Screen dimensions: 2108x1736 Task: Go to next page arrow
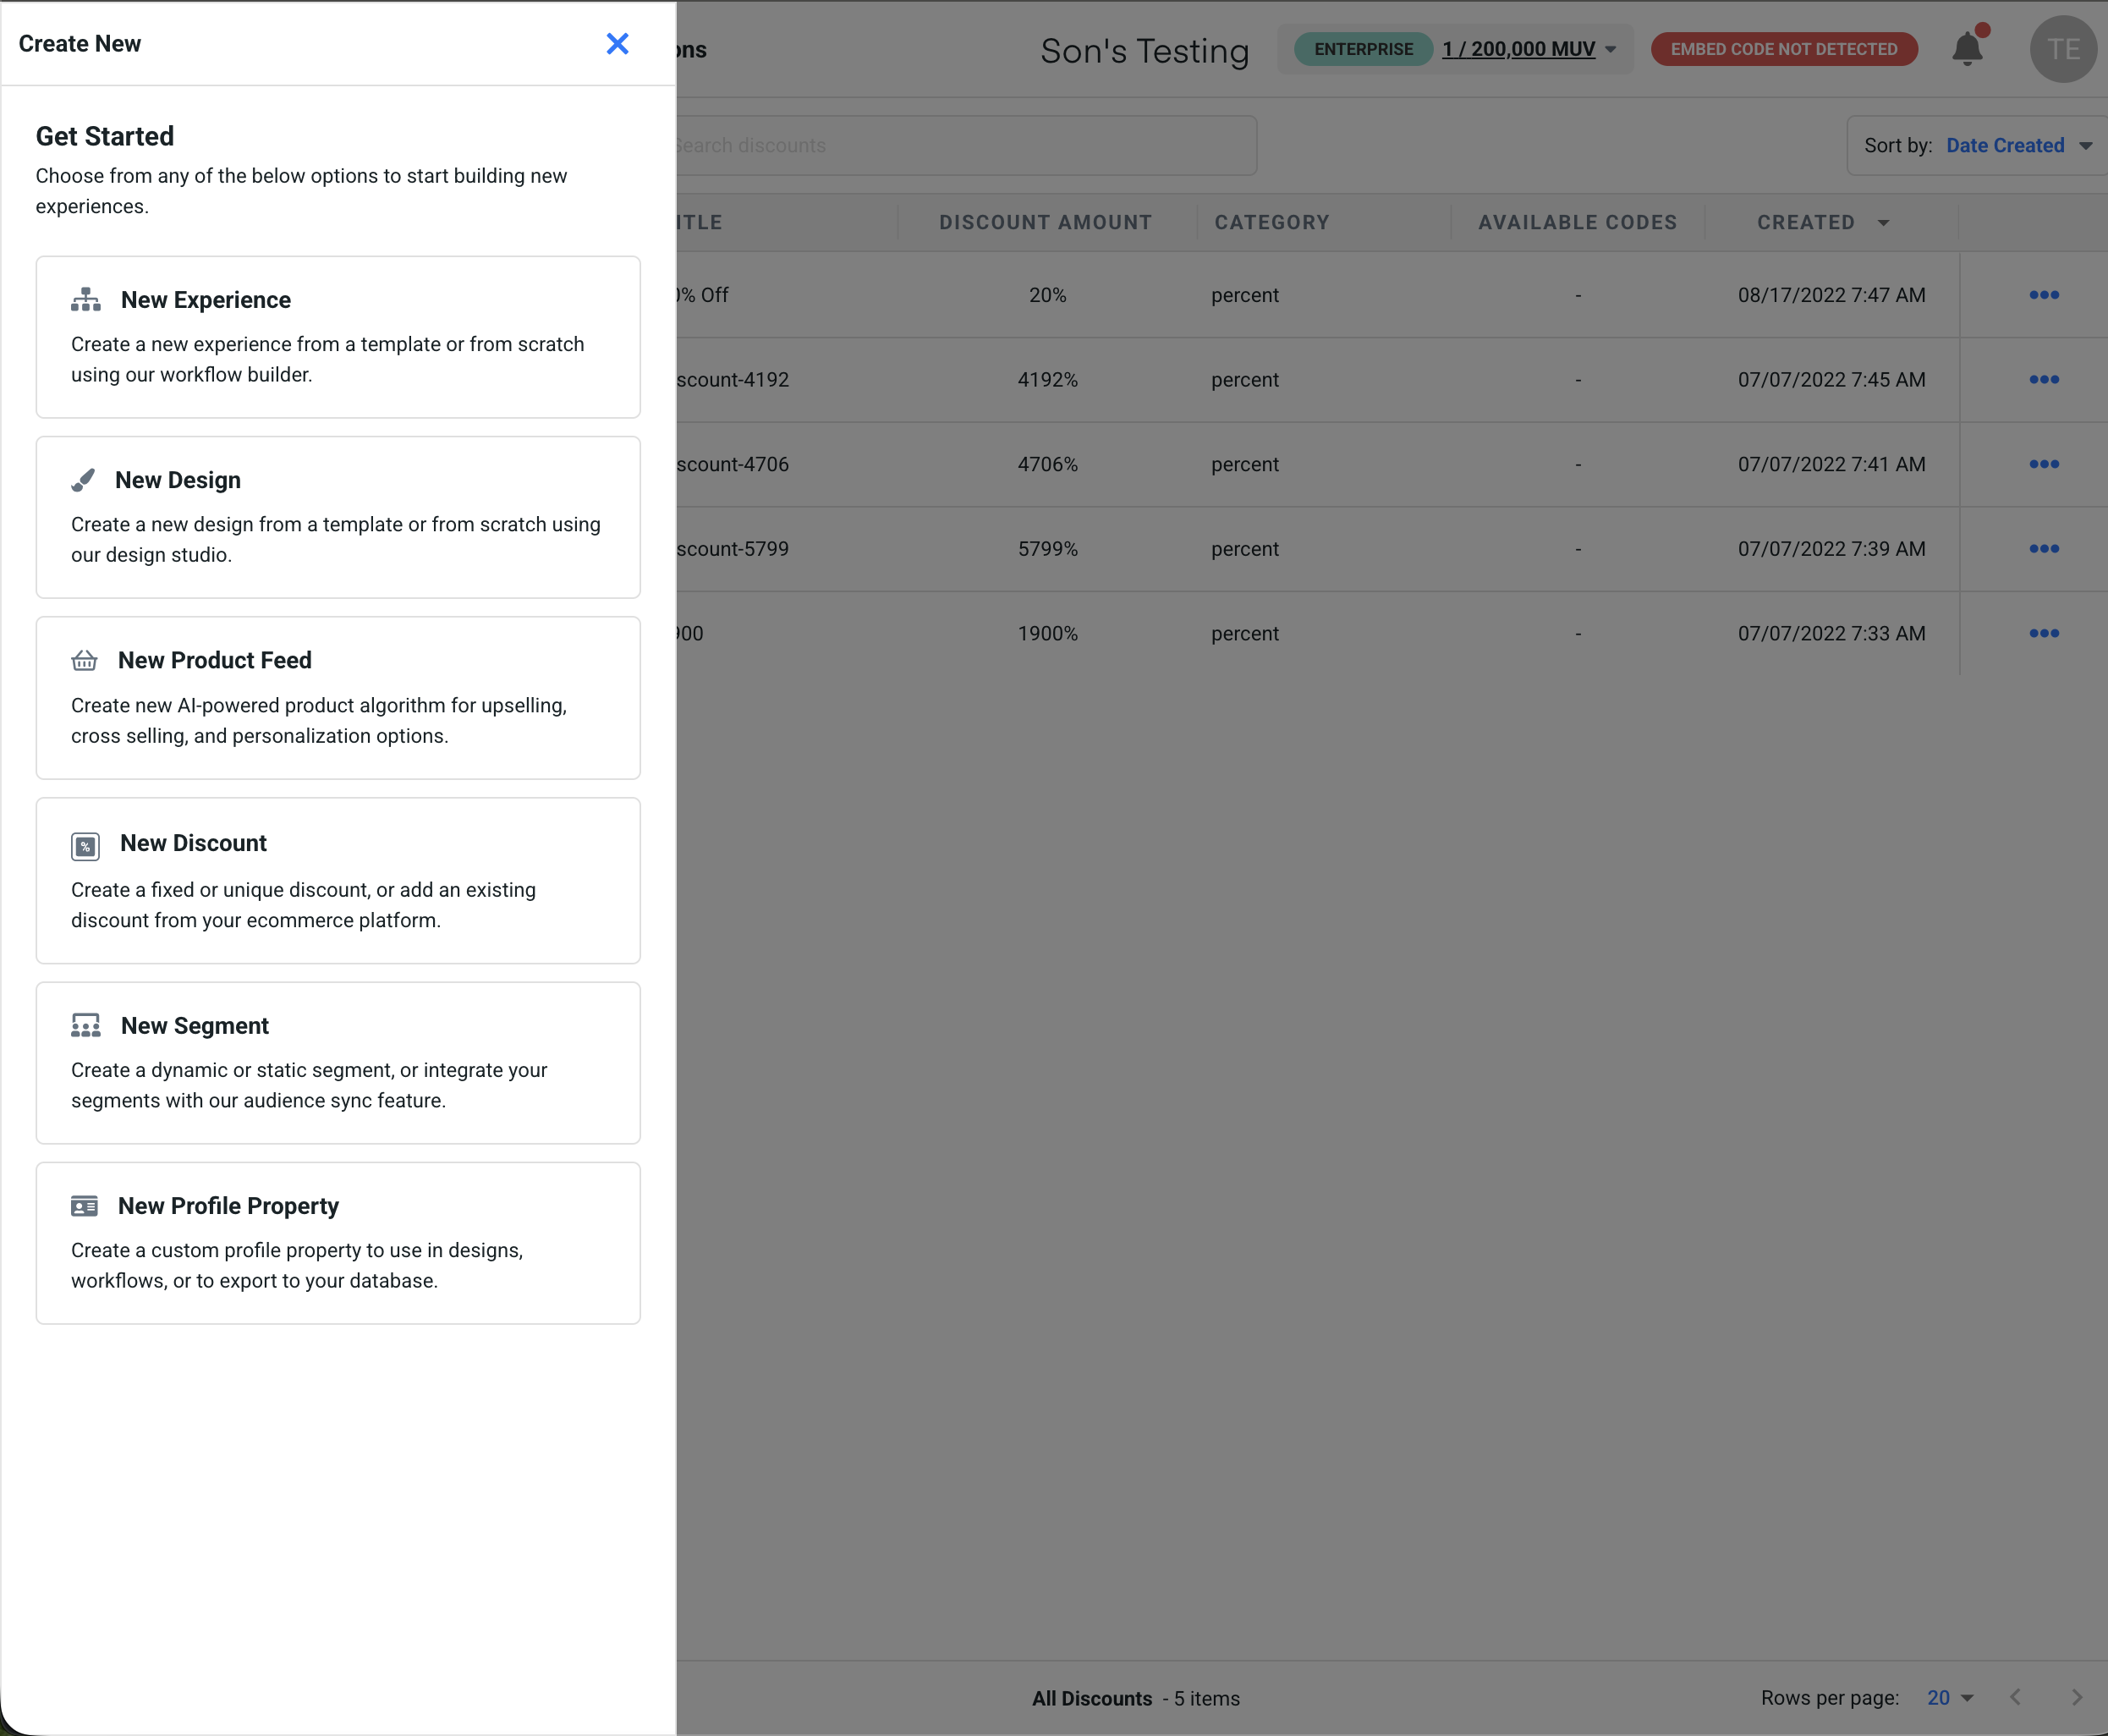[x=2076, y=1697]
